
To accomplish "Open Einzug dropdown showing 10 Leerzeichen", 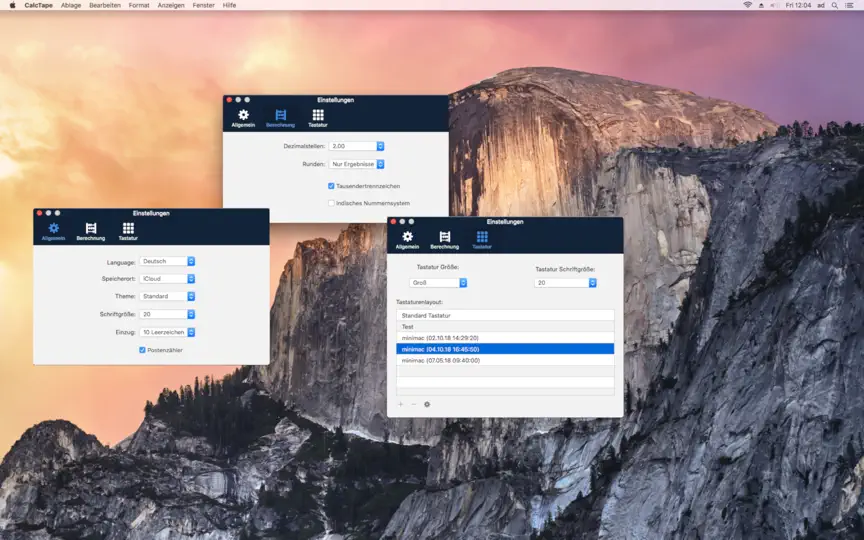I will coord(167,332).
